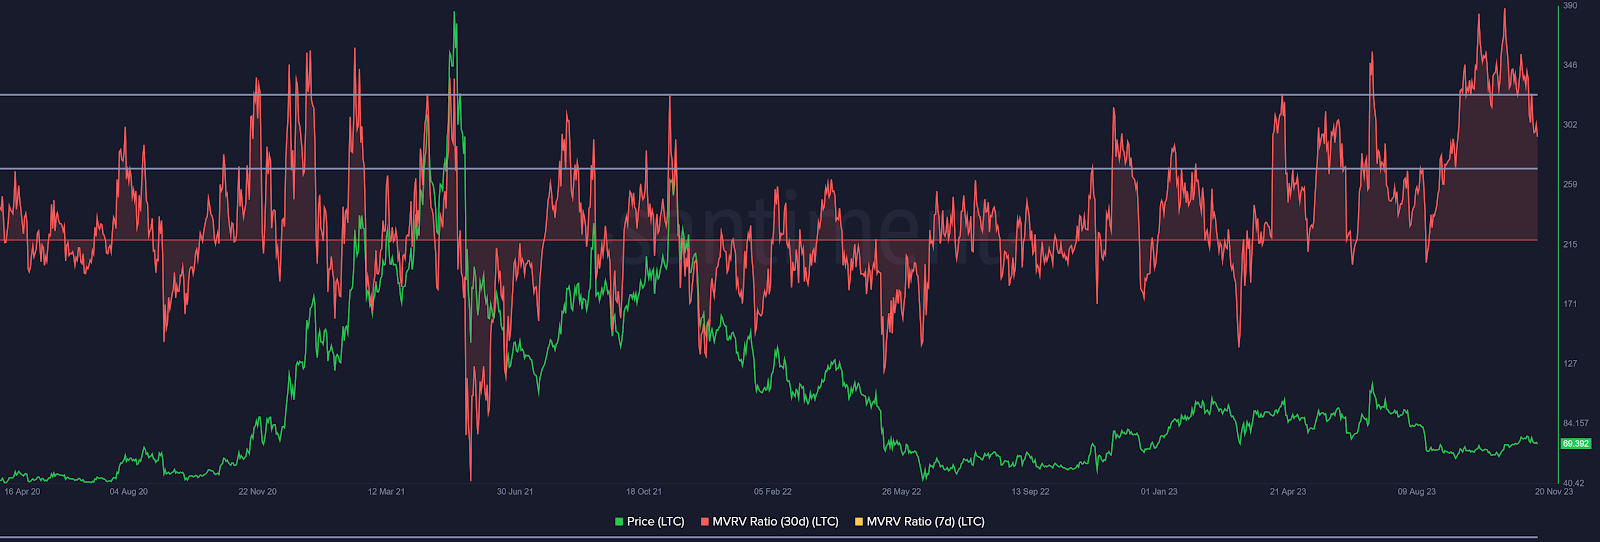Image resolution: width=1600 pixels, height=542 pixels.
Task: Click the yellow swatch beside MVRV Ratio (7d)
Action: [x=859, y=522]
